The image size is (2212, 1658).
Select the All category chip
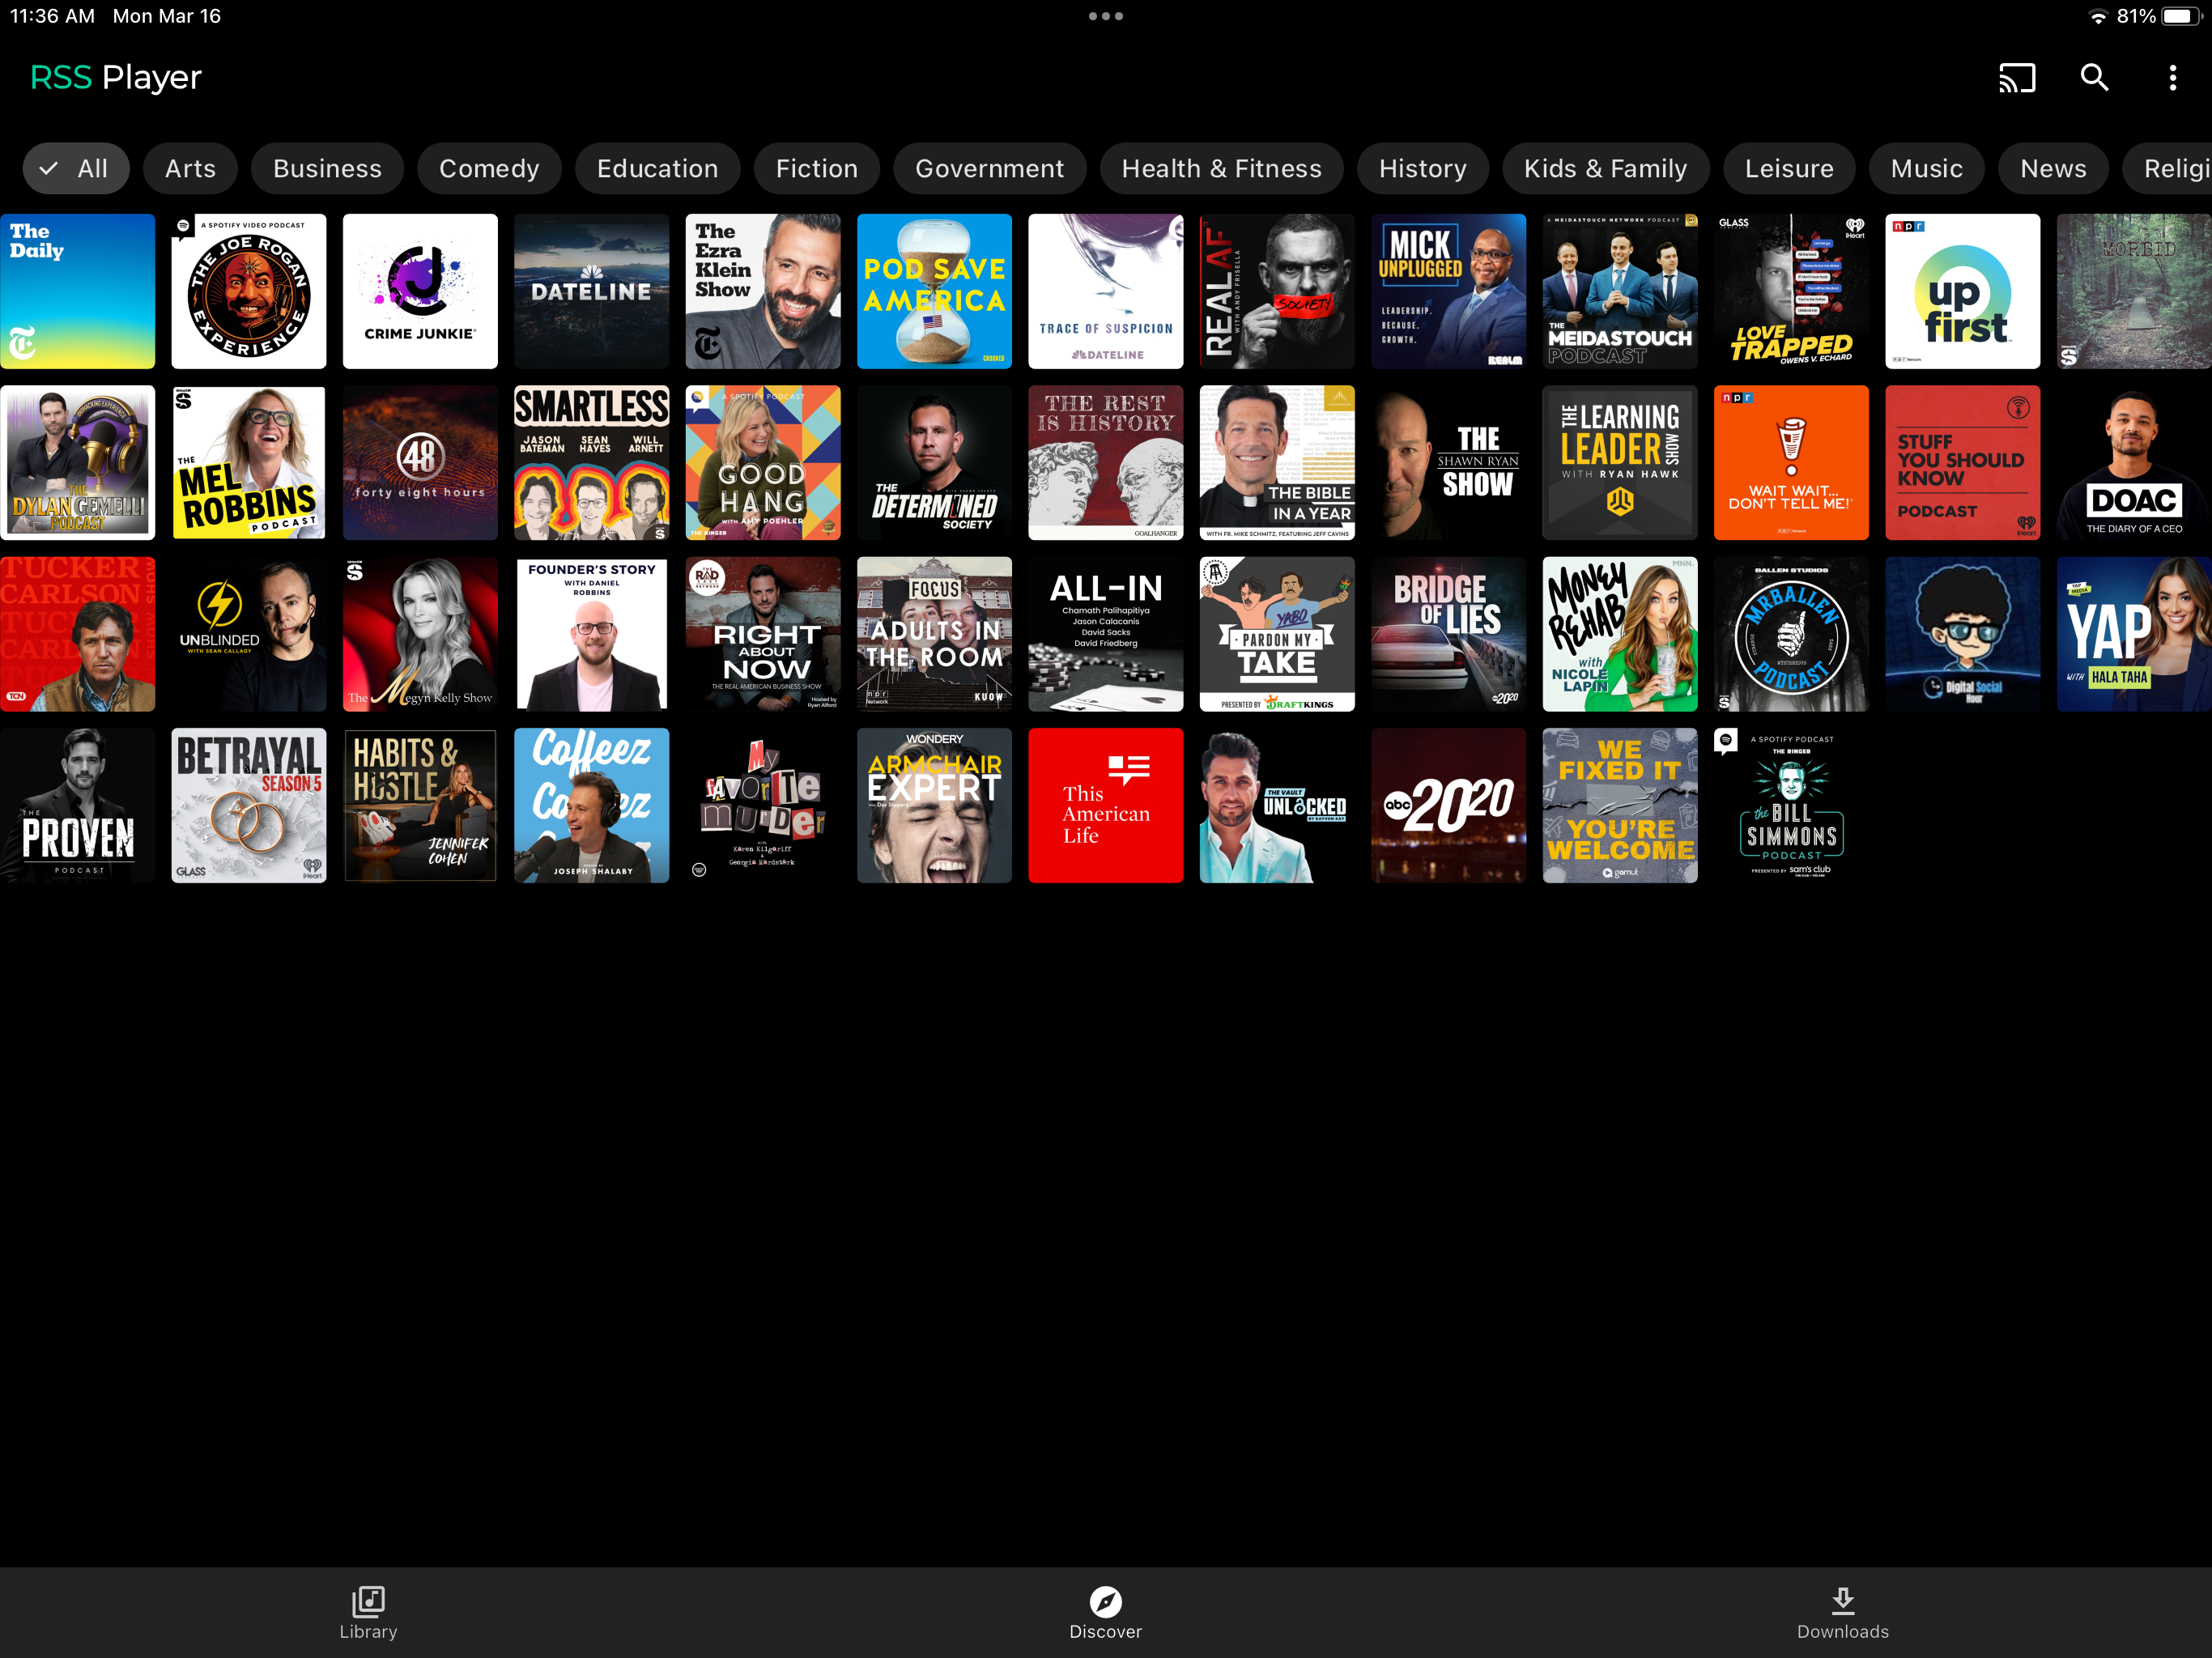(x=76, y=168)
